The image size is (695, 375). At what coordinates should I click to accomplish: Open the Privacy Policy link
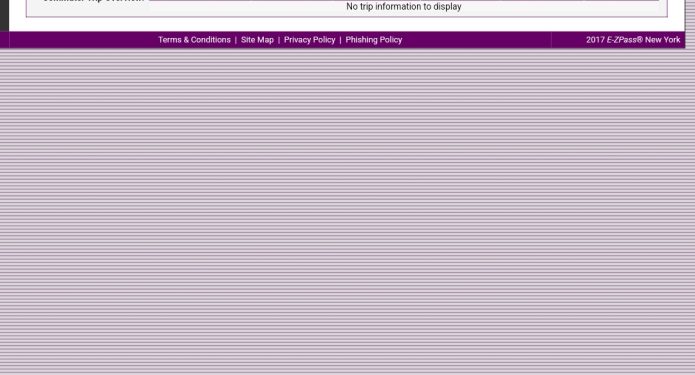coord(309,40)
